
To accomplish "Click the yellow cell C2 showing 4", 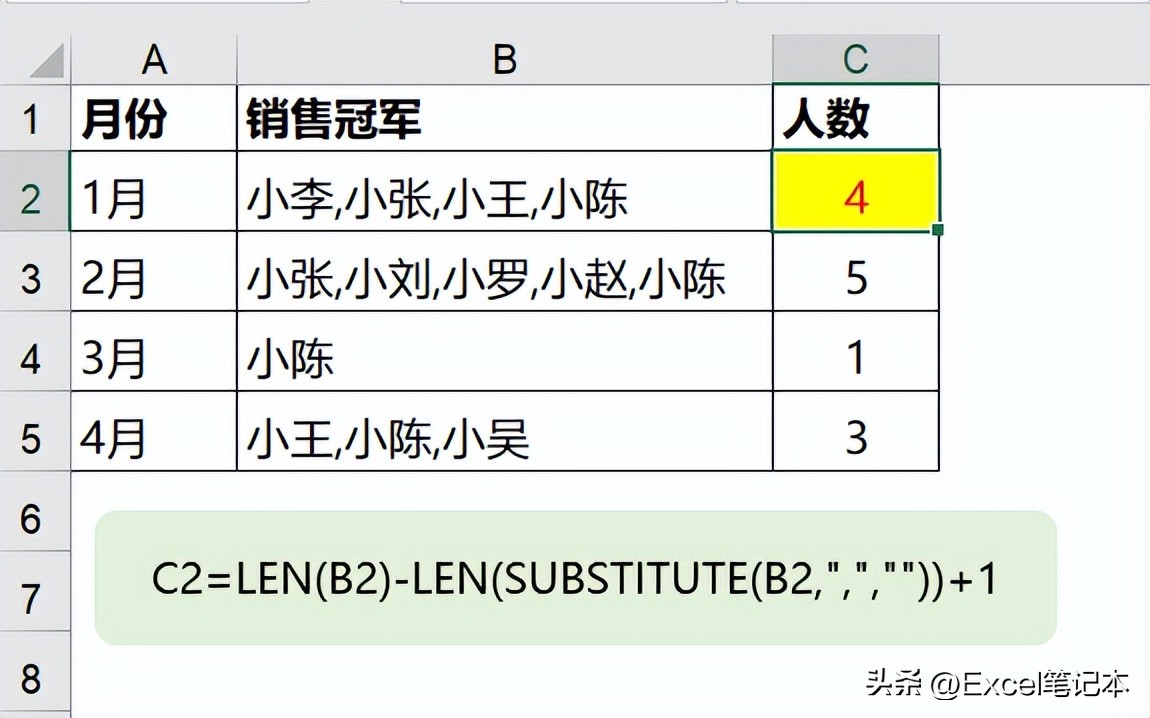I will [x=856, y=191].
